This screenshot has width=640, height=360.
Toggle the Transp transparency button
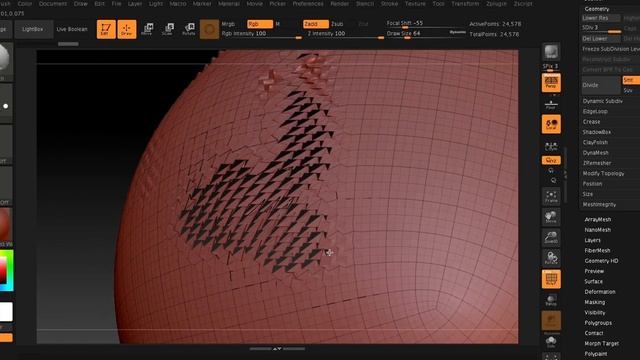551,300
